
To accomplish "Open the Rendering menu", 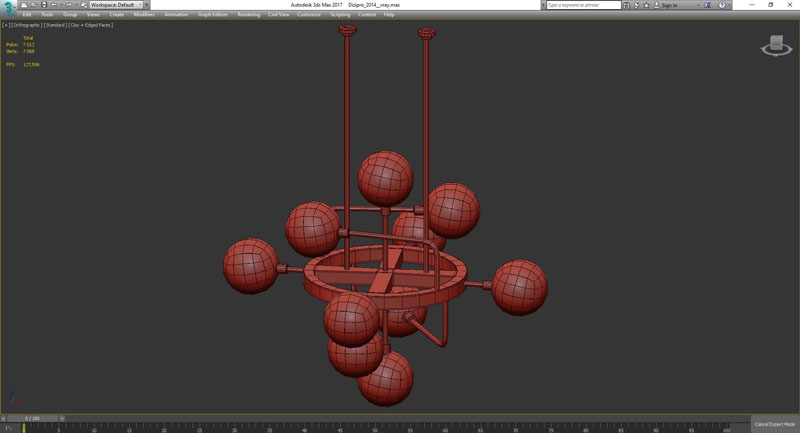I will coord(248,15).
